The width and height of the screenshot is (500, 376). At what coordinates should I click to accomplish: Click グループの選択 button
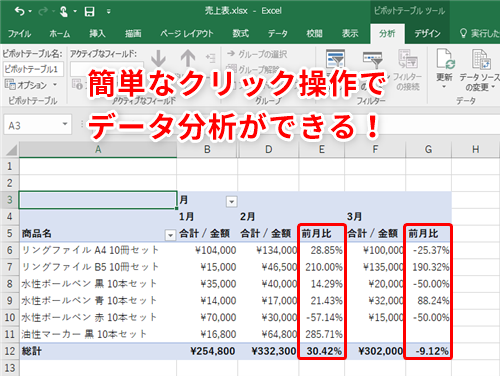[x=257, y=54]
